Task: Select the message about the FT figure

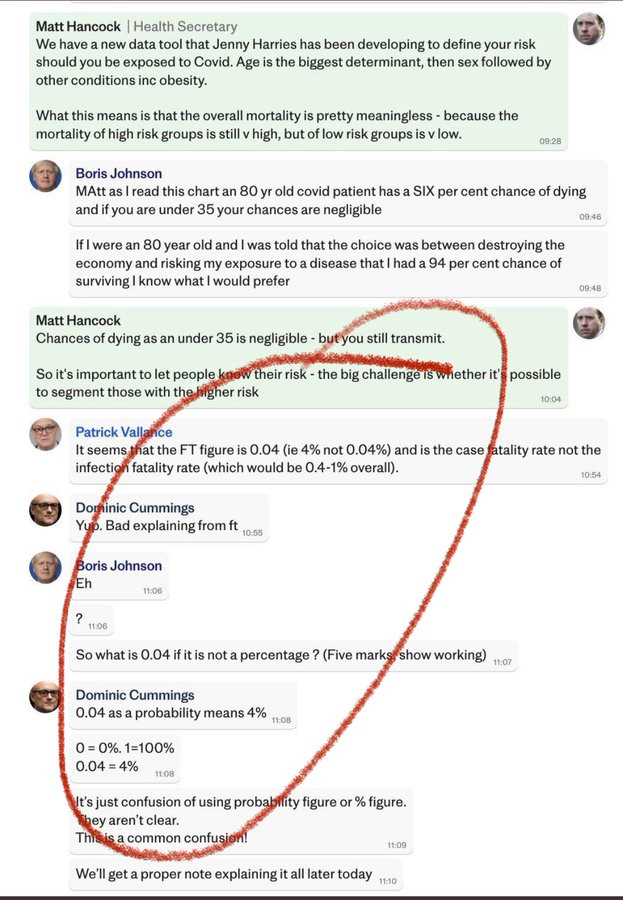Action: 338,451
